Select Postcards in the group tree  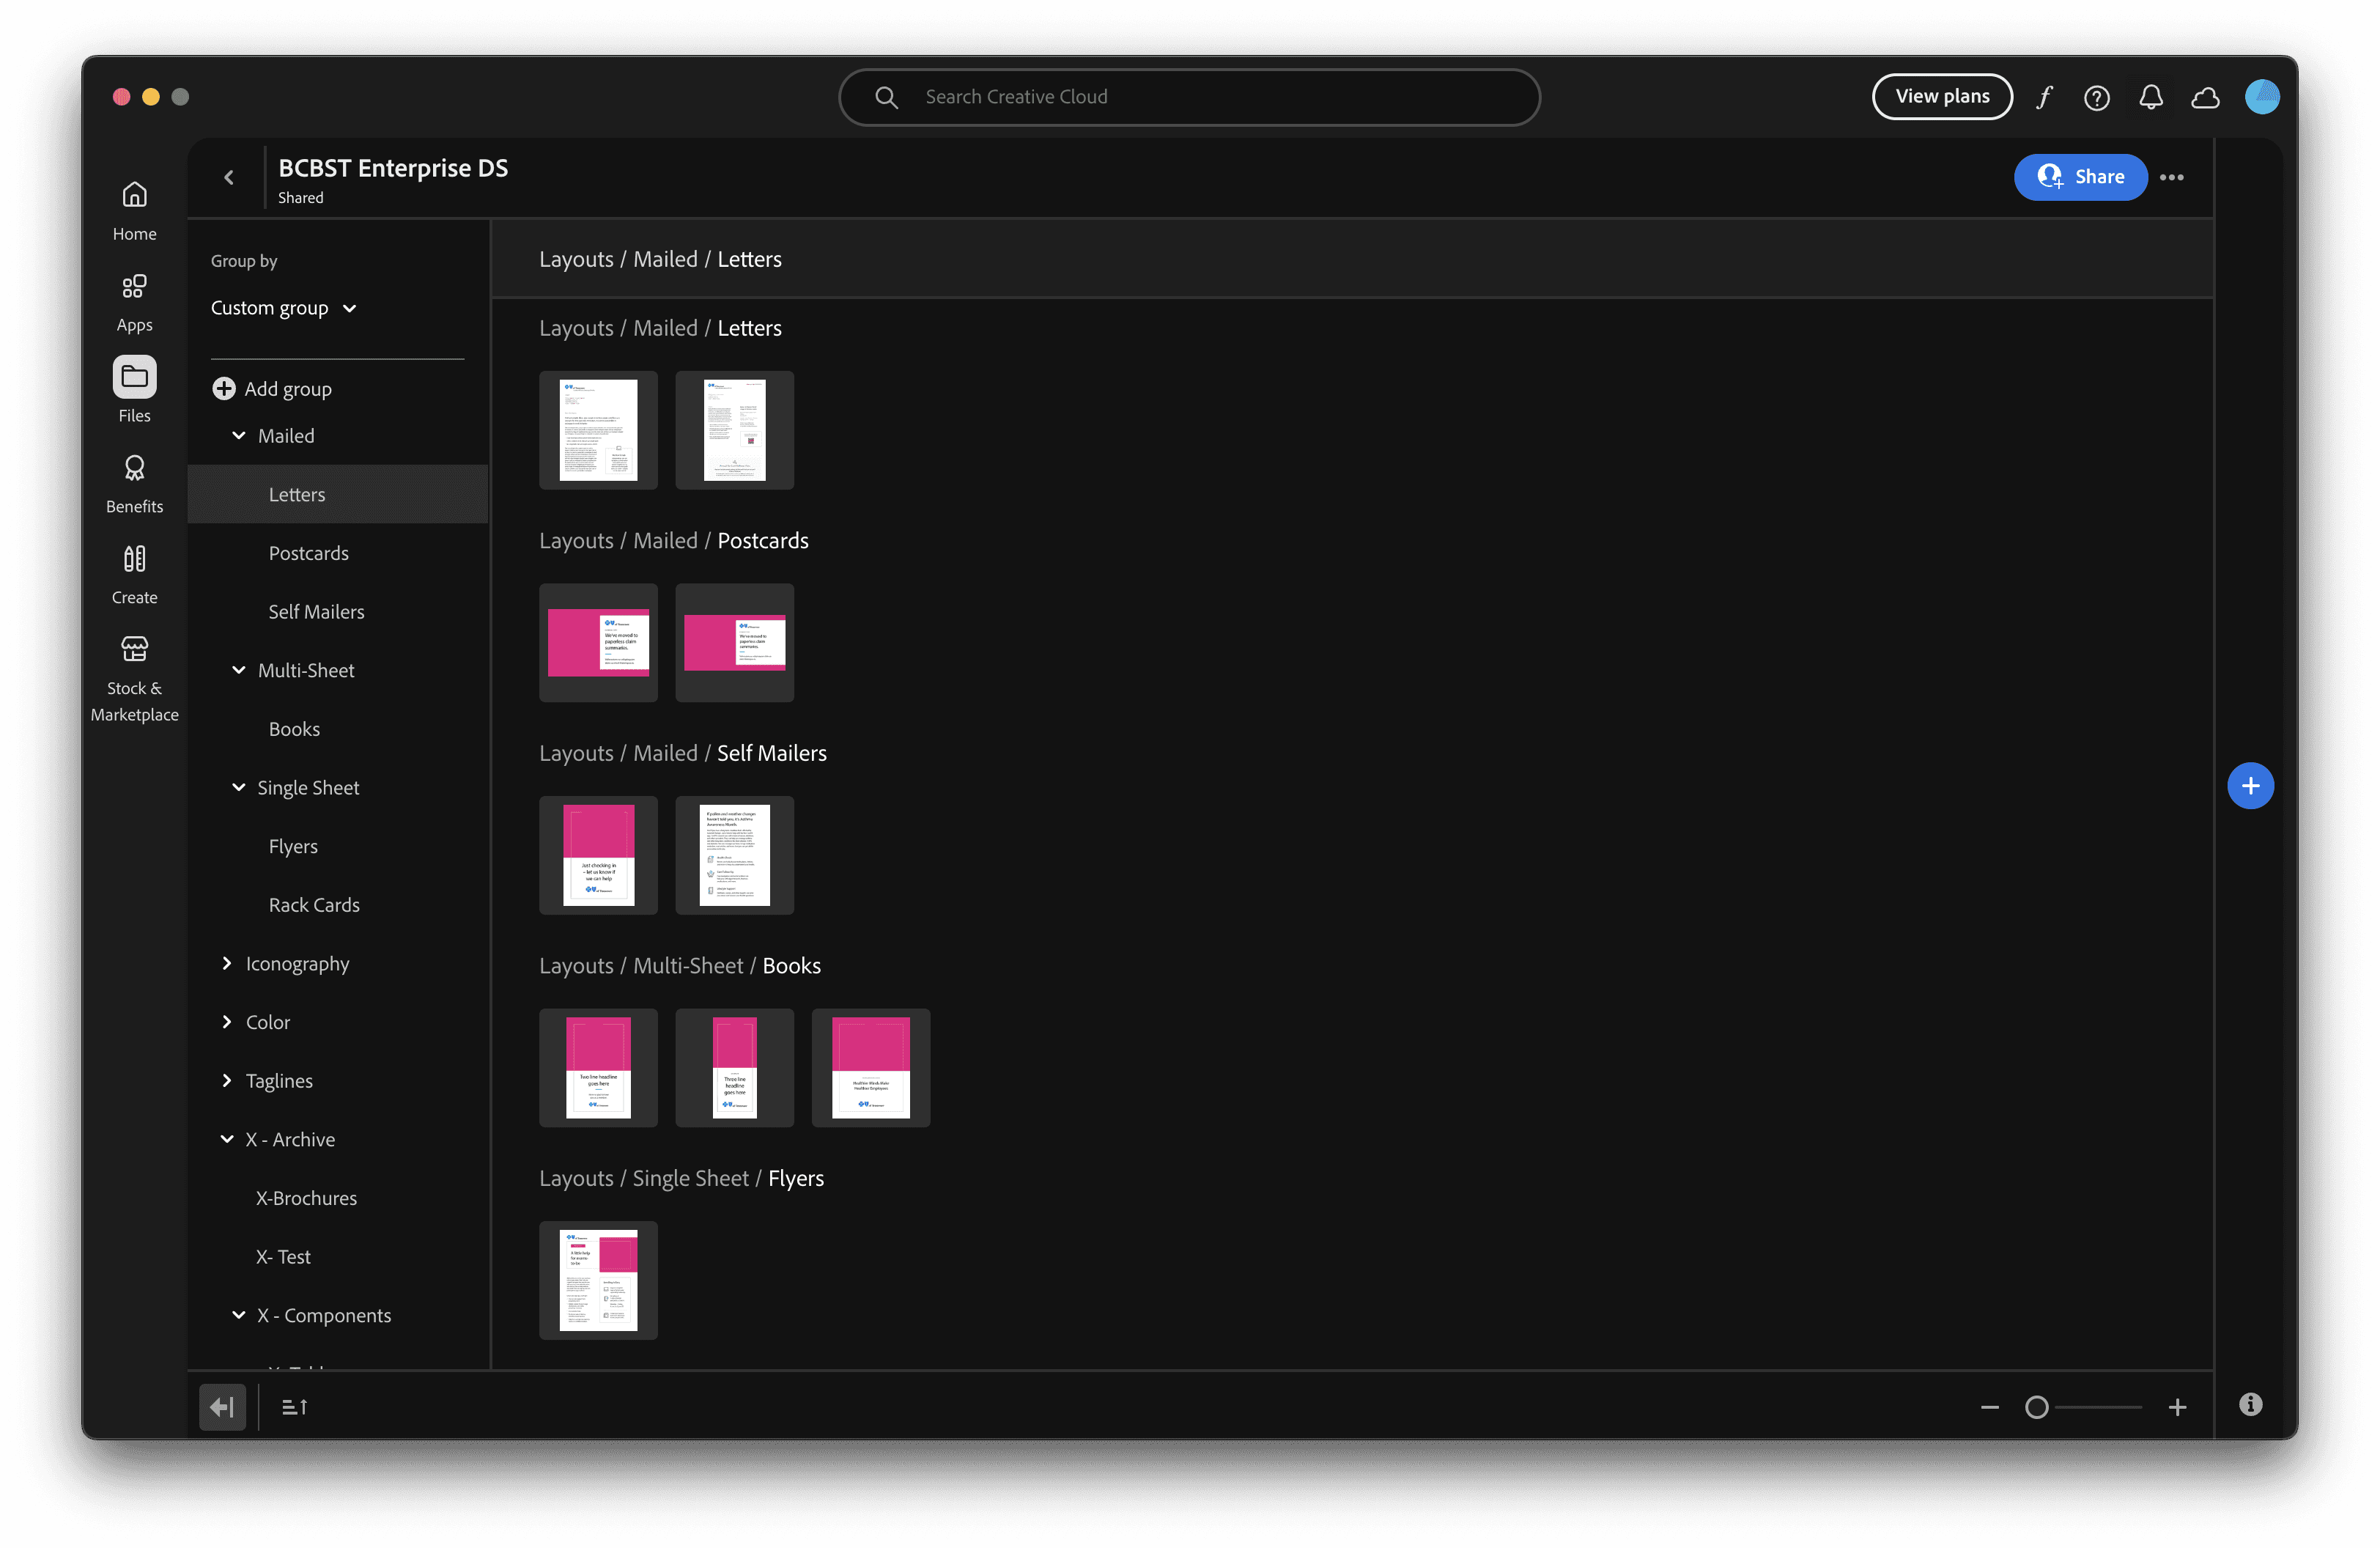(308, 553)
